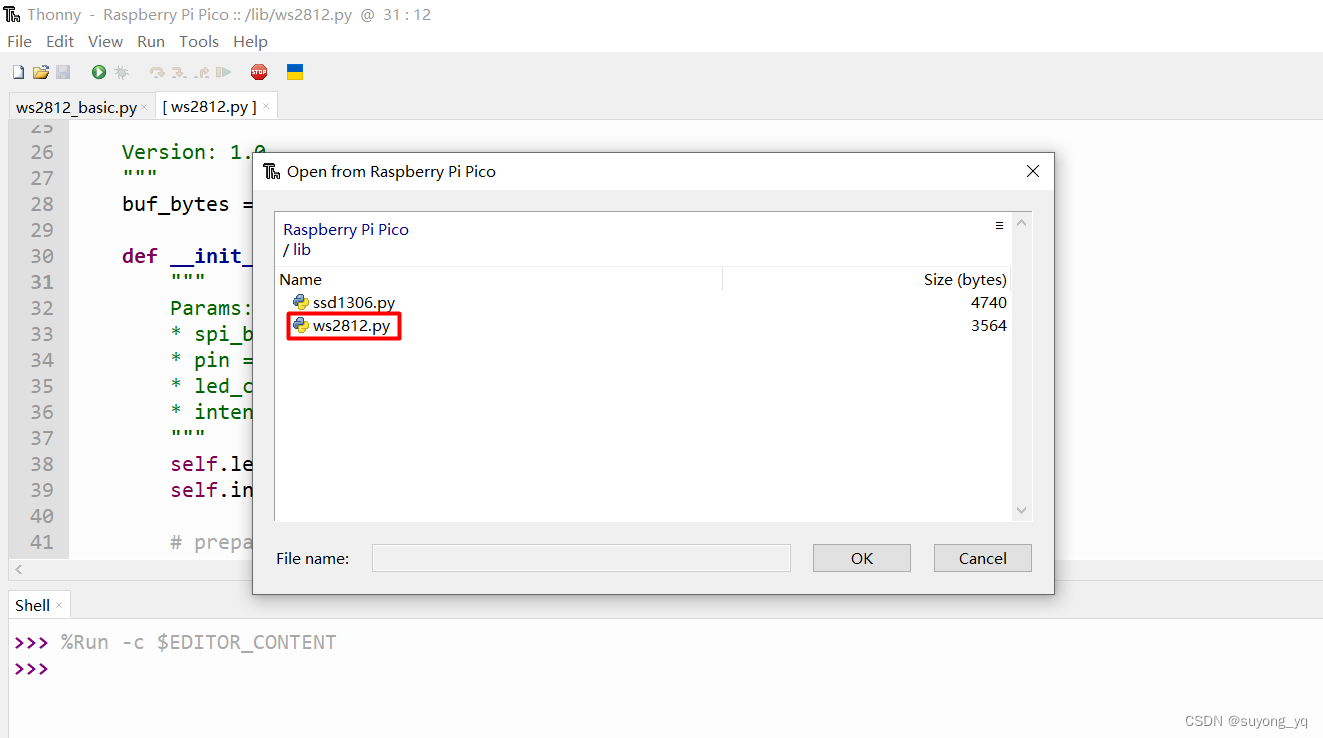This screenshot has height=738, width=1323.
Task: Close the ws2812.py editor tab
Action: [266, 107]
